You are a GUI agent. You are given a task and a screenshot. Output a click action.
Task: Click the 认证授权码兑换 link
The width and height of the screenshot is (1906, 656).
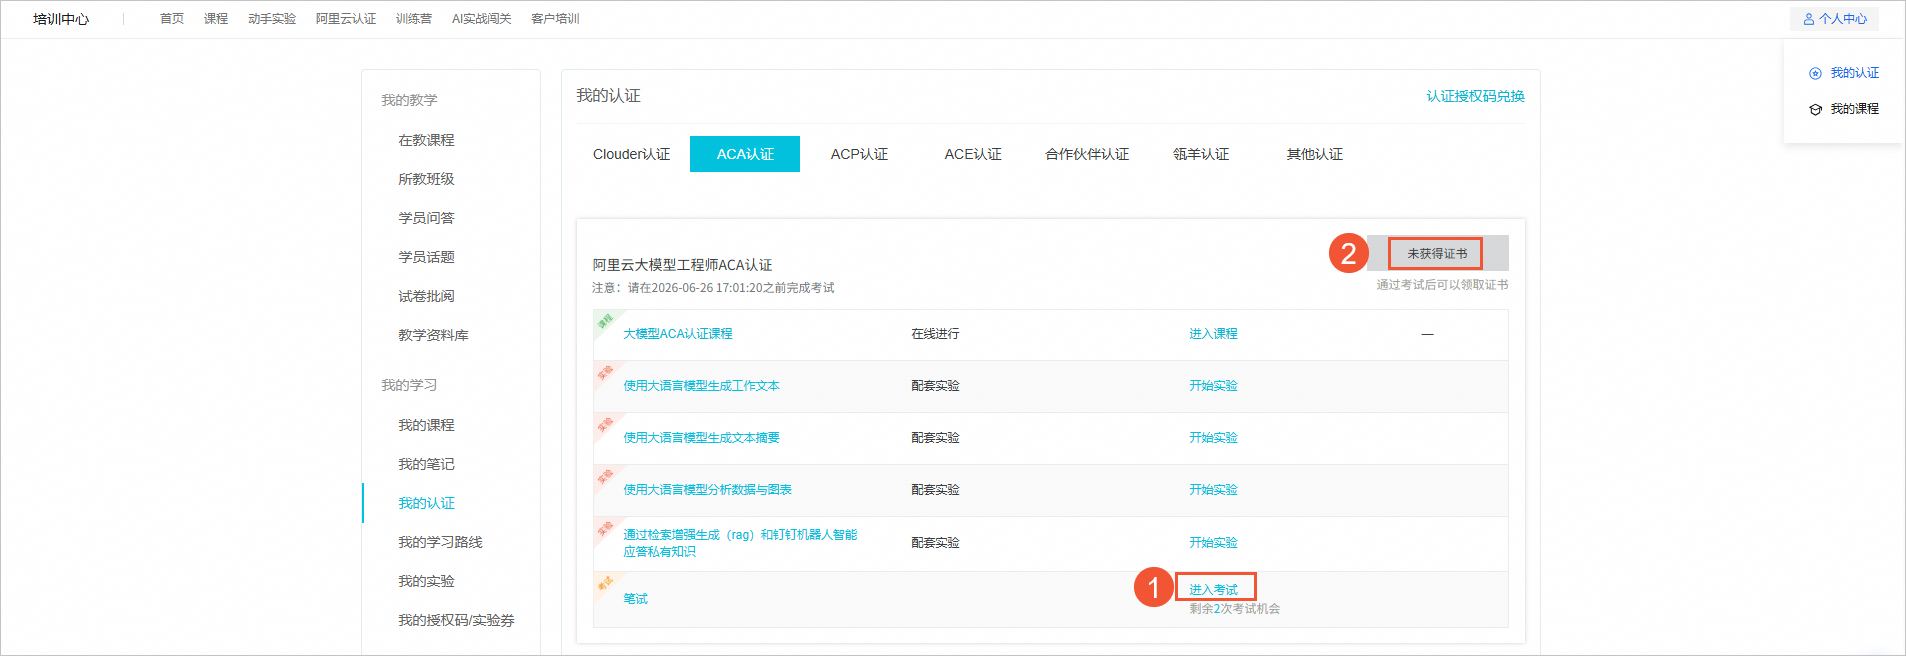[1476, 96]
